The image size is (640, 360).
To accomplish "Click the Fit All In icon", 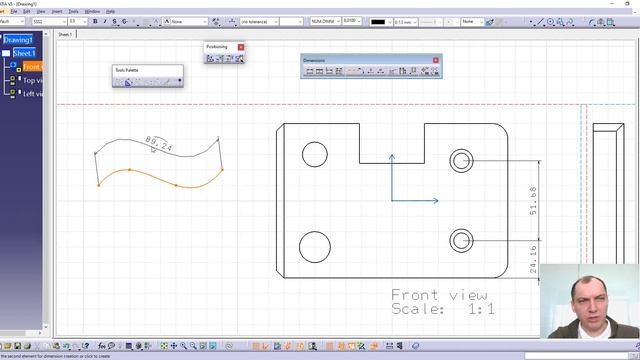I will (x=164, y=346).
